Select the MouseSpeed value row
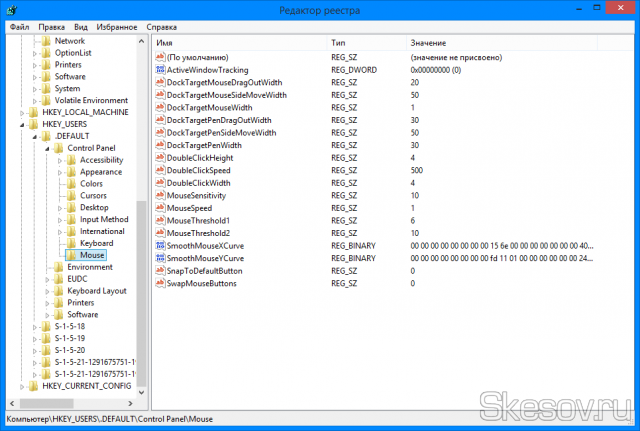The width and height of the screenshot is (640, 431). [x=189, y=208]
